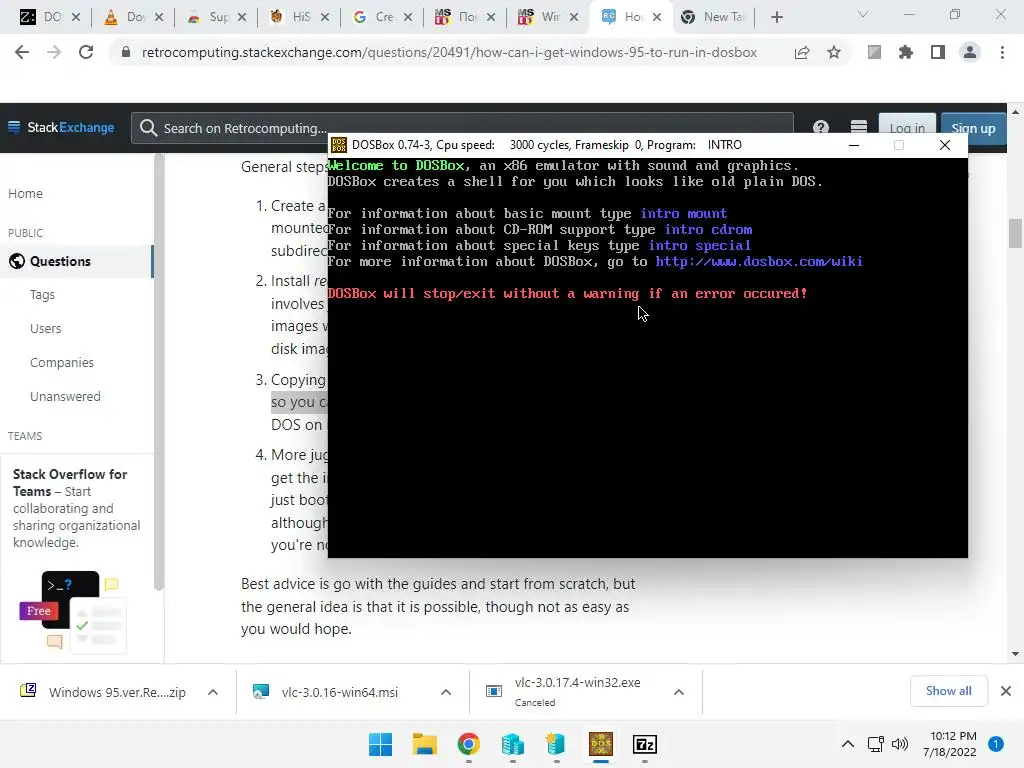Open File Explorer from the taskbar
The height and width of the screenshot is (768, 1024).
(424, 744)
